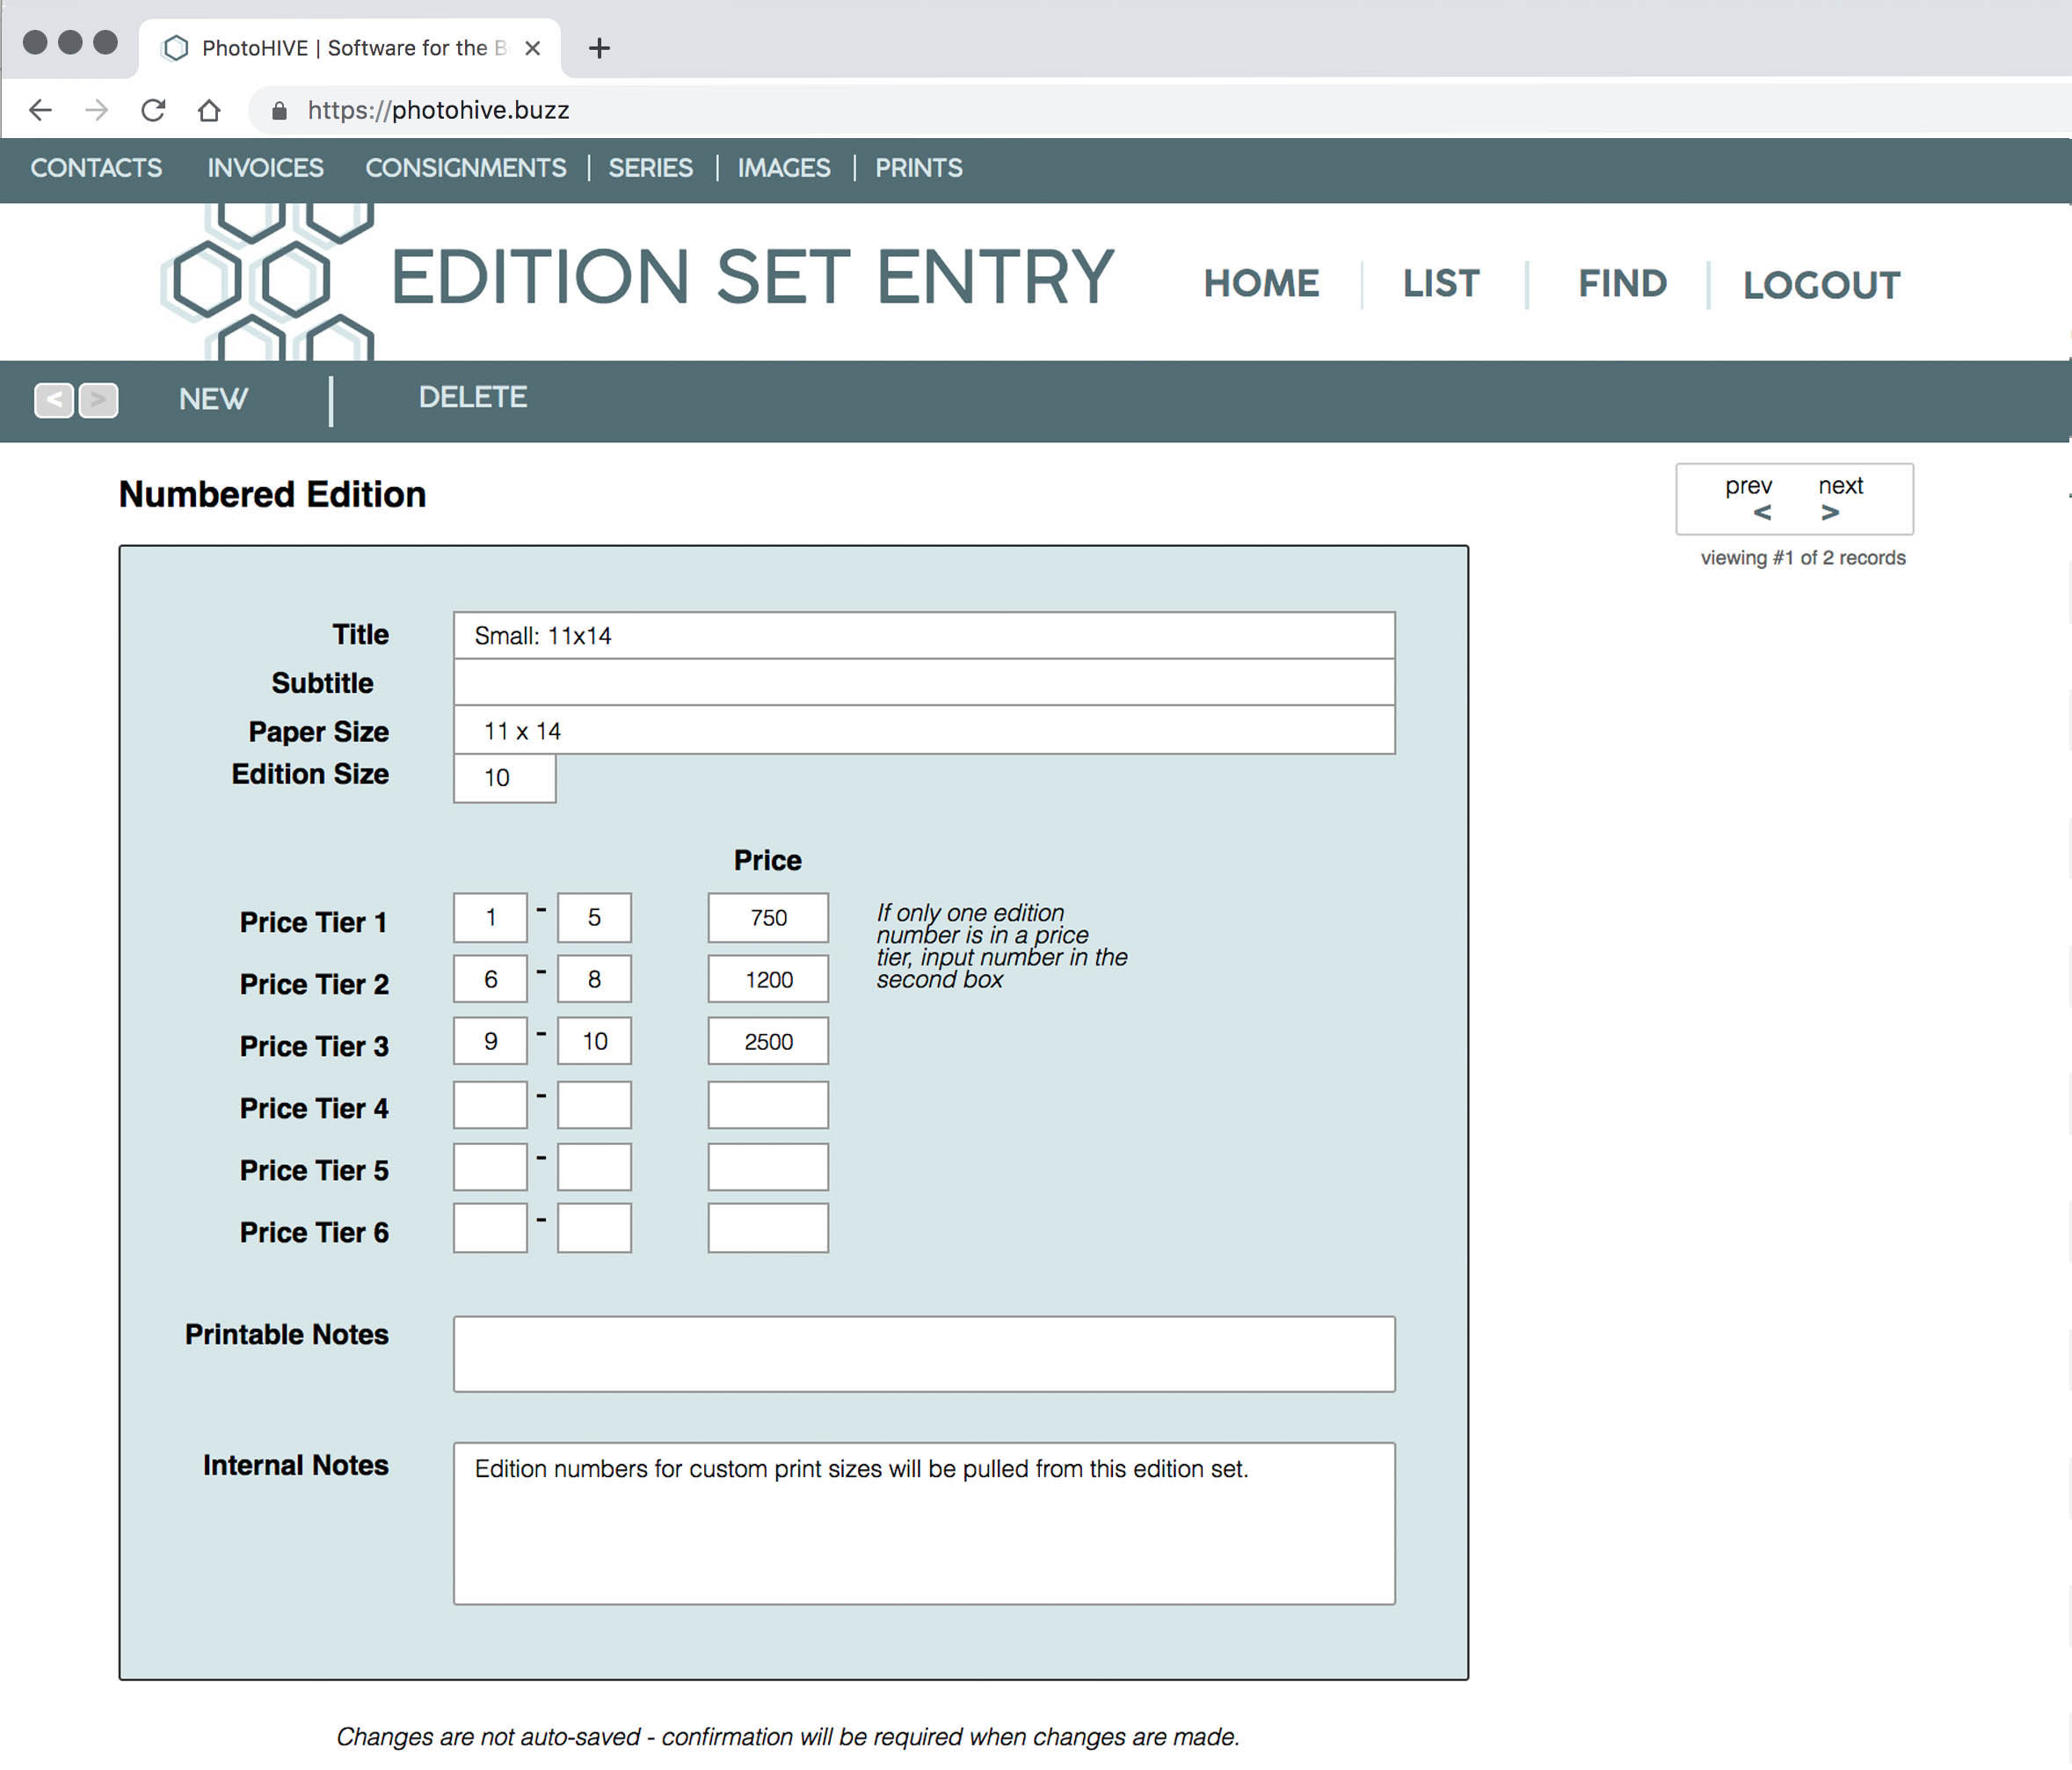Screen dimensions: 2072x1770
Task: Click the browser back arrow
Action: [x=40, y=110]
